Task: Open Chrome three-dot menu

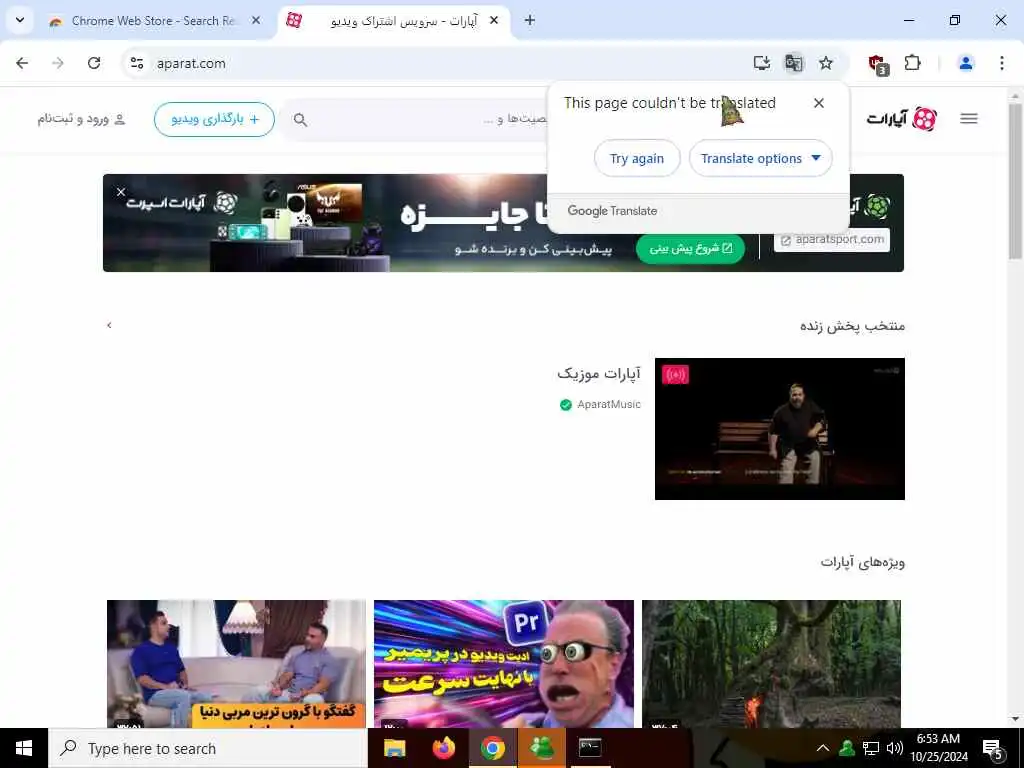Action: pyautogui.click(x=1002, y=63)
